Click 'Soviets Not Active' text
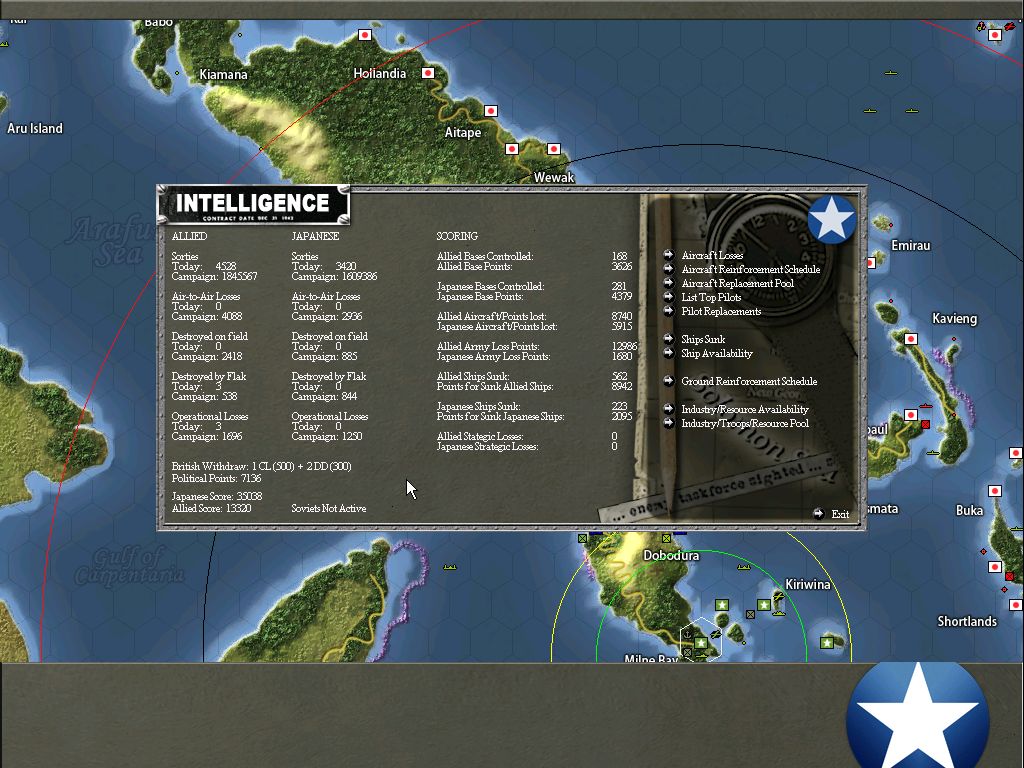This screenshot has height=768, width=1024. [328, 508]
